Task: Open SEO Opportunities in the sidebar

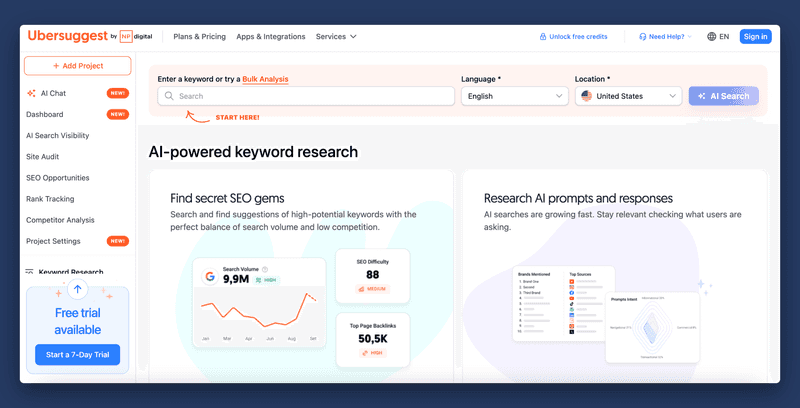Action: (58, 177)
